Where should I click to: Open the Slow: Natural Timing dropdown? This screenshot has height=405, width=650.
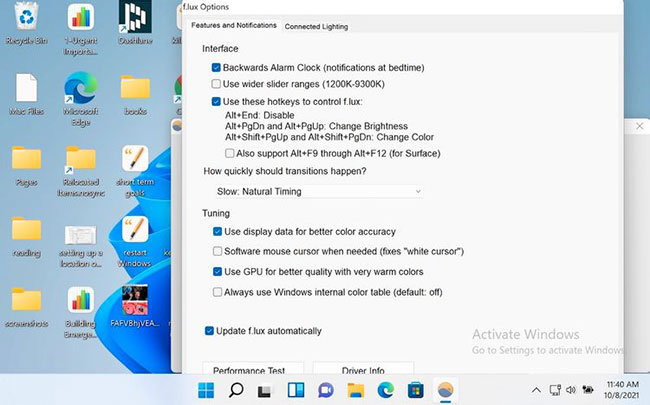[318, 192]
